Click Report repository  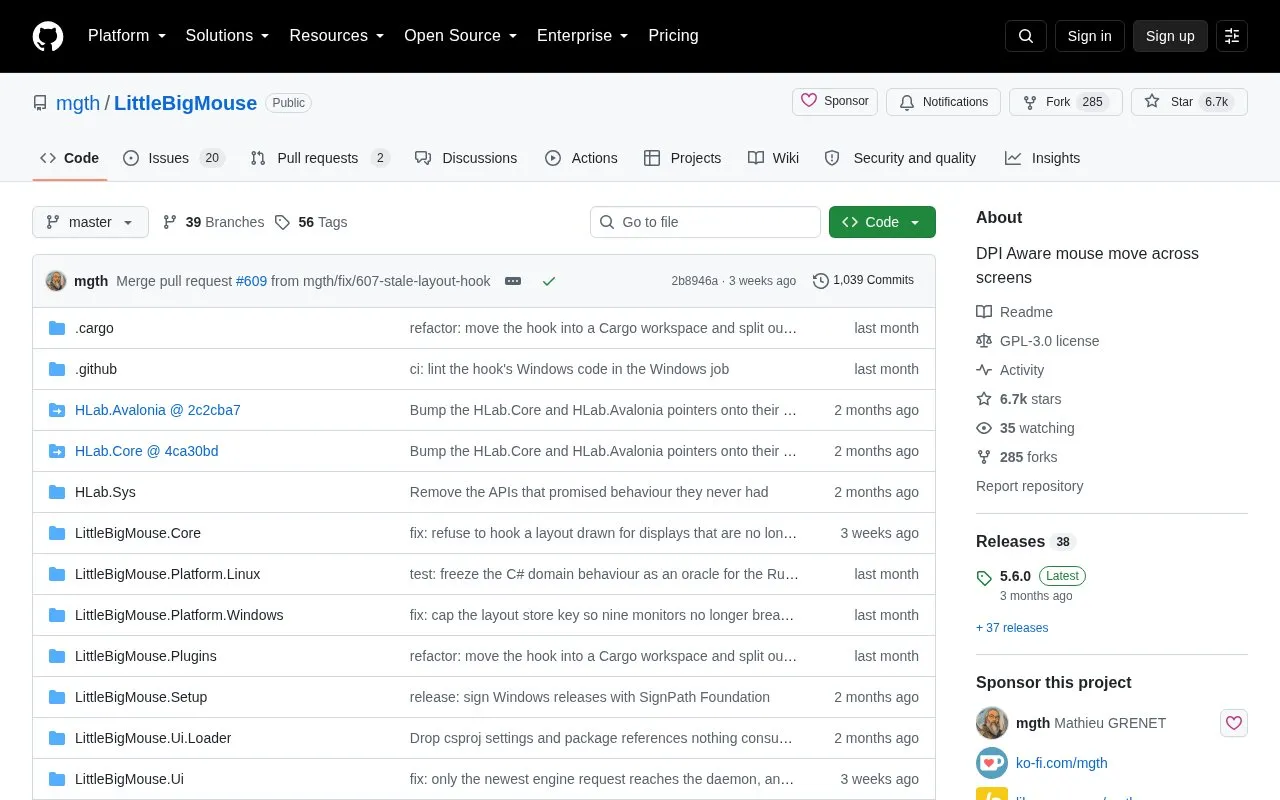click(x=1029, y=486)
